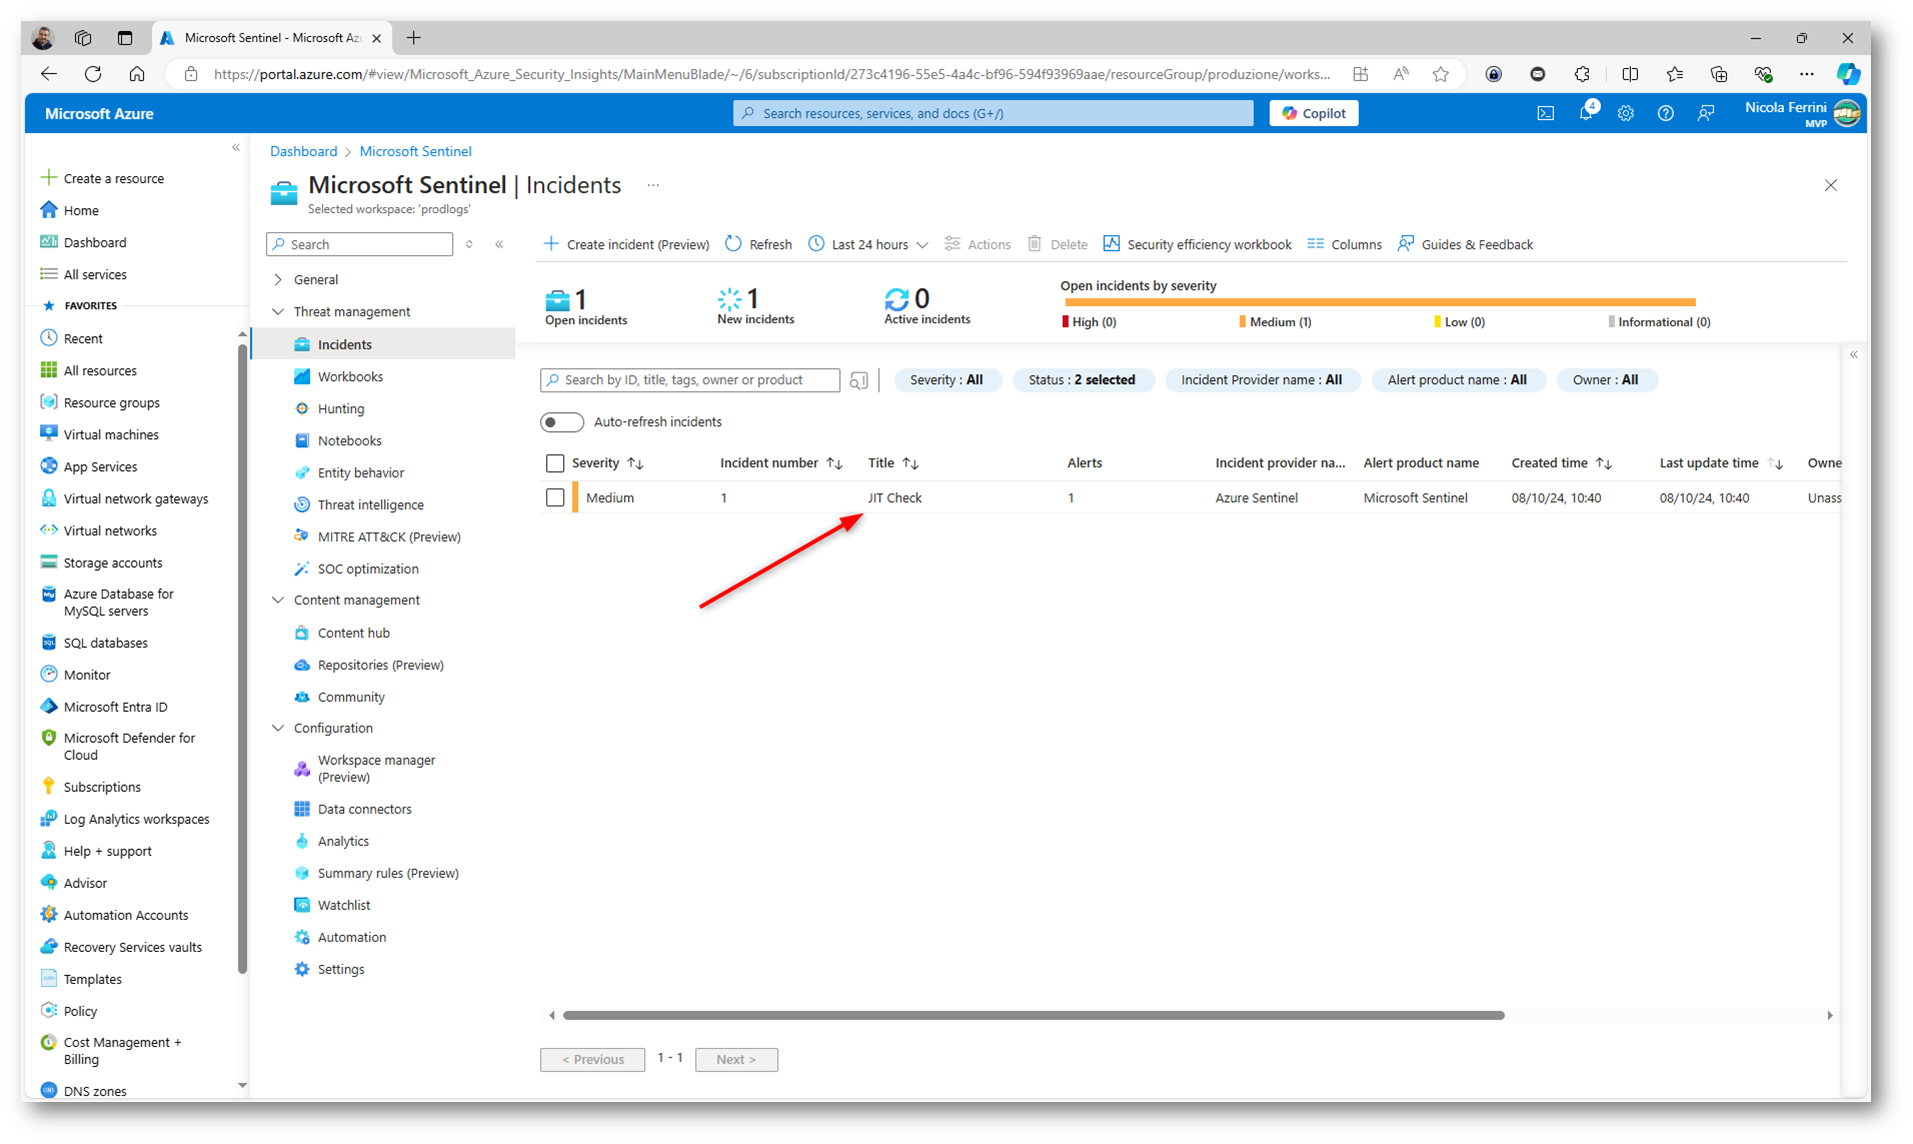This screenshot has height=1144, width=1913.
Task: Click the open incidents severity bar
Action: pyautogui.click(x=1380, y=301)
